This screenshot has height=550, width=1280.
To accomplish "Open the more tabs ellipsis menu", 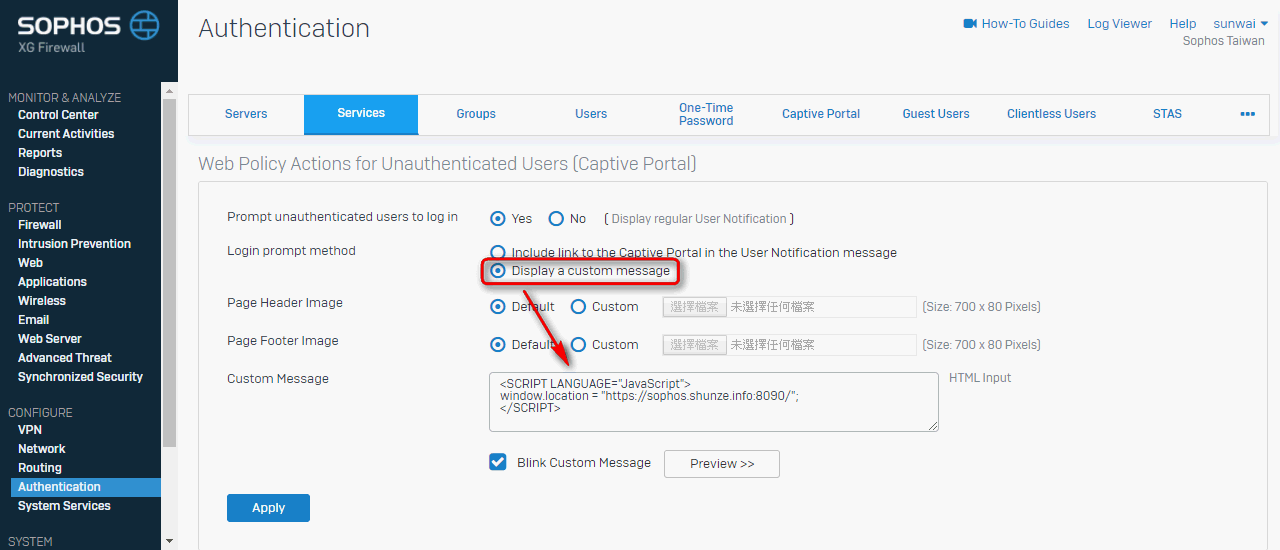I will (x=1247, y=114).
